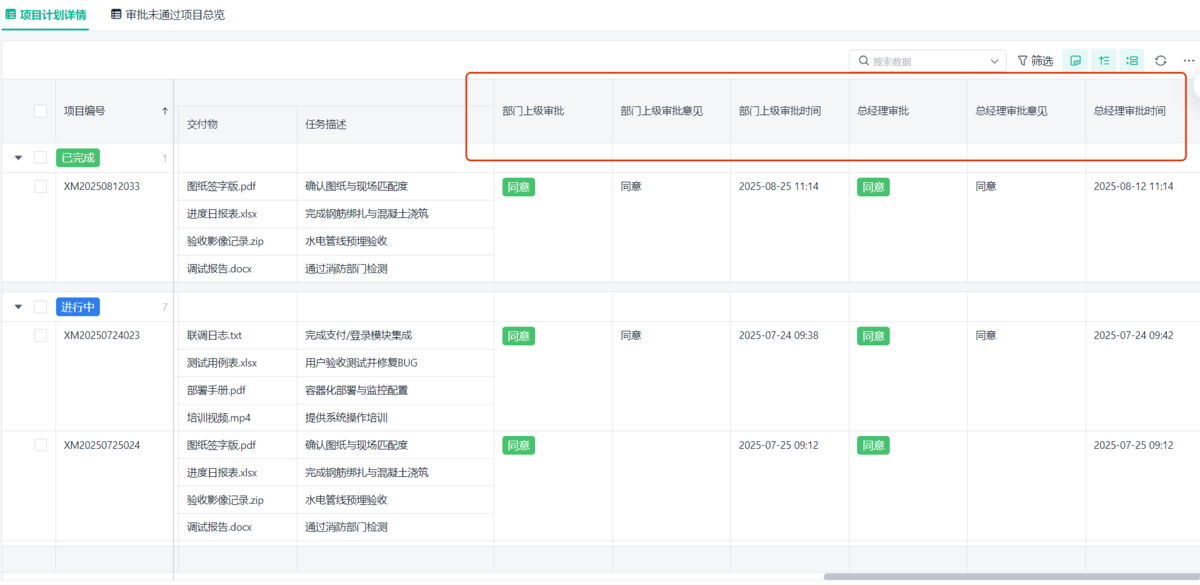
Task: Collapse the 已完成 group
Action: (x=18, y=157)
